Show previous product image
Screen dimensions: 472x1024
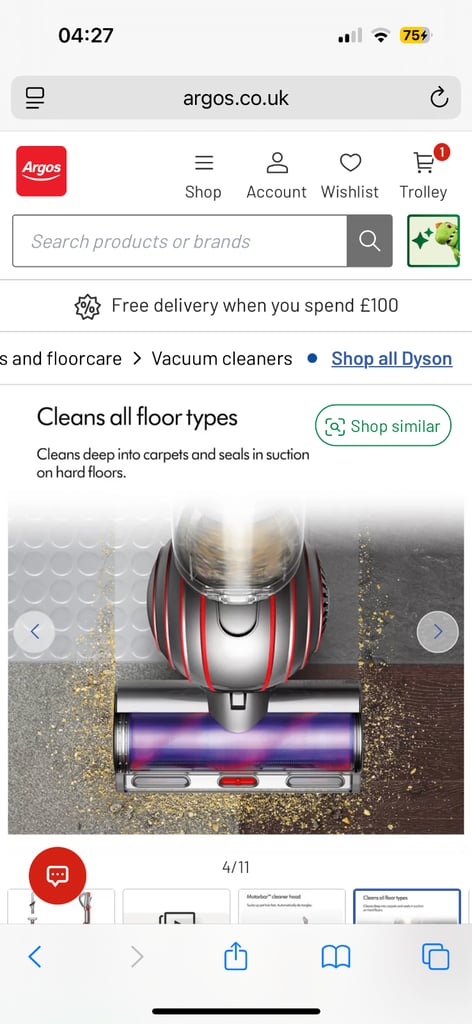click(x=35, y=632)
